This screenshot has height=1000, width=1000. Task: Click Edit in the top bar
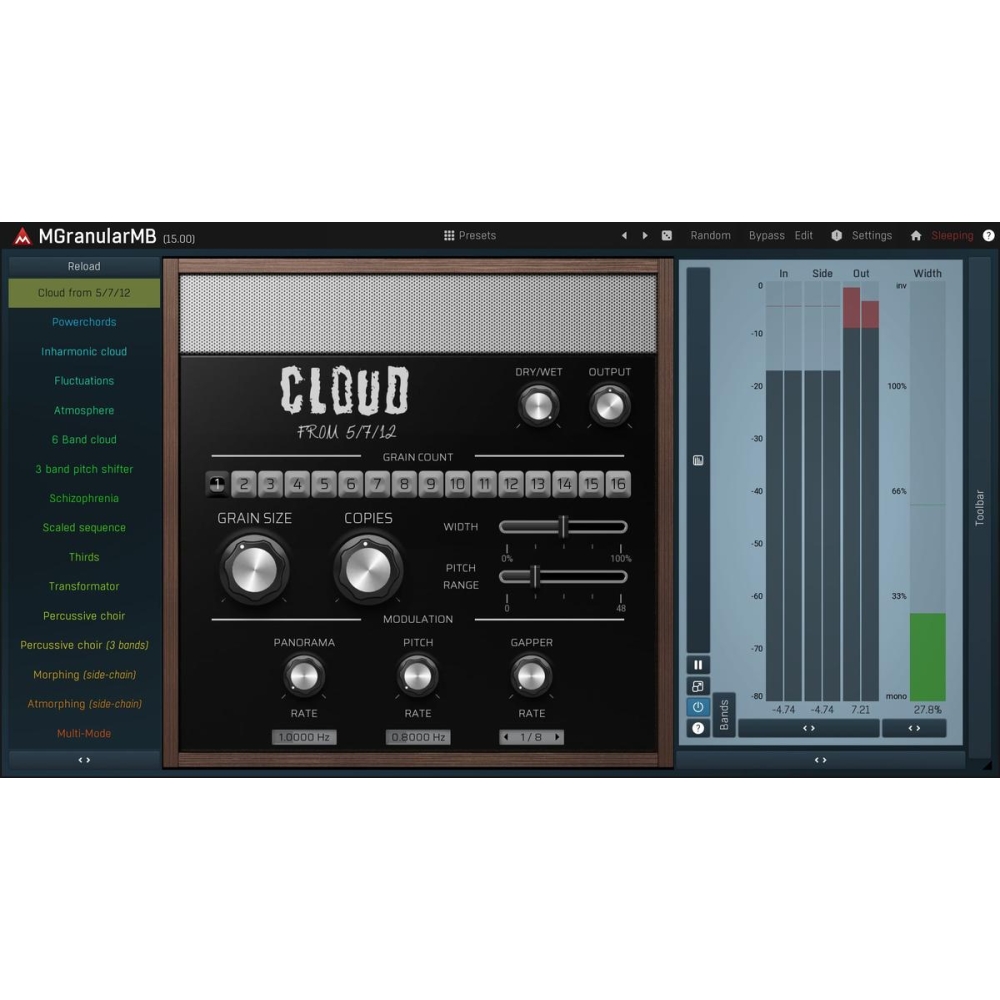pyautogui.click(x=804, y=235)
